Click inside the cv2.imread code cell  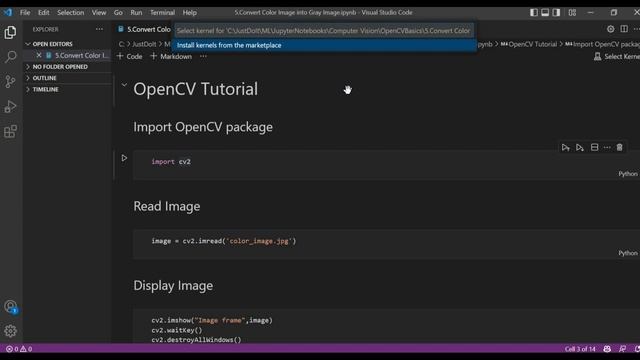(x=386, y=244)
